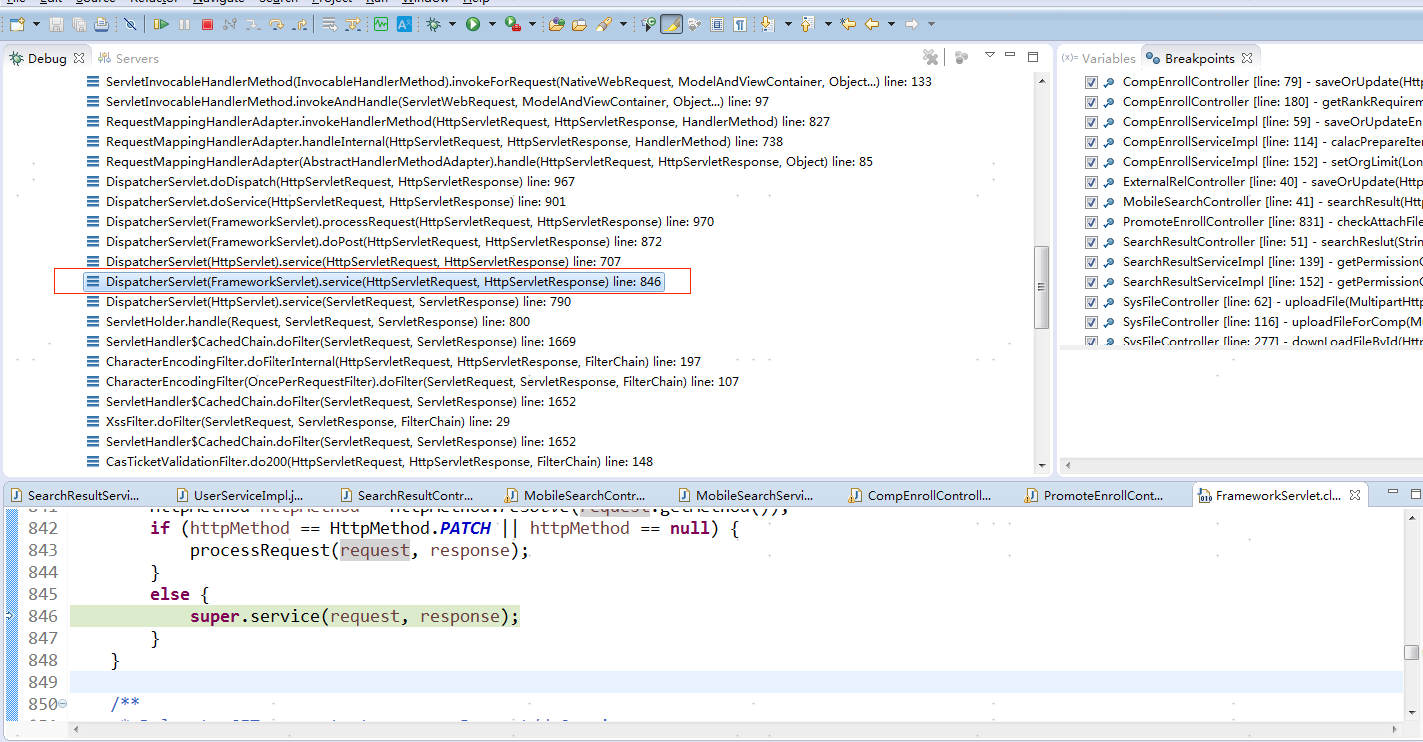Uncheck MobileSearchController line 41 breakpoint
The height and width of the screenshot is (742, 1423).
coord(1091,202)
